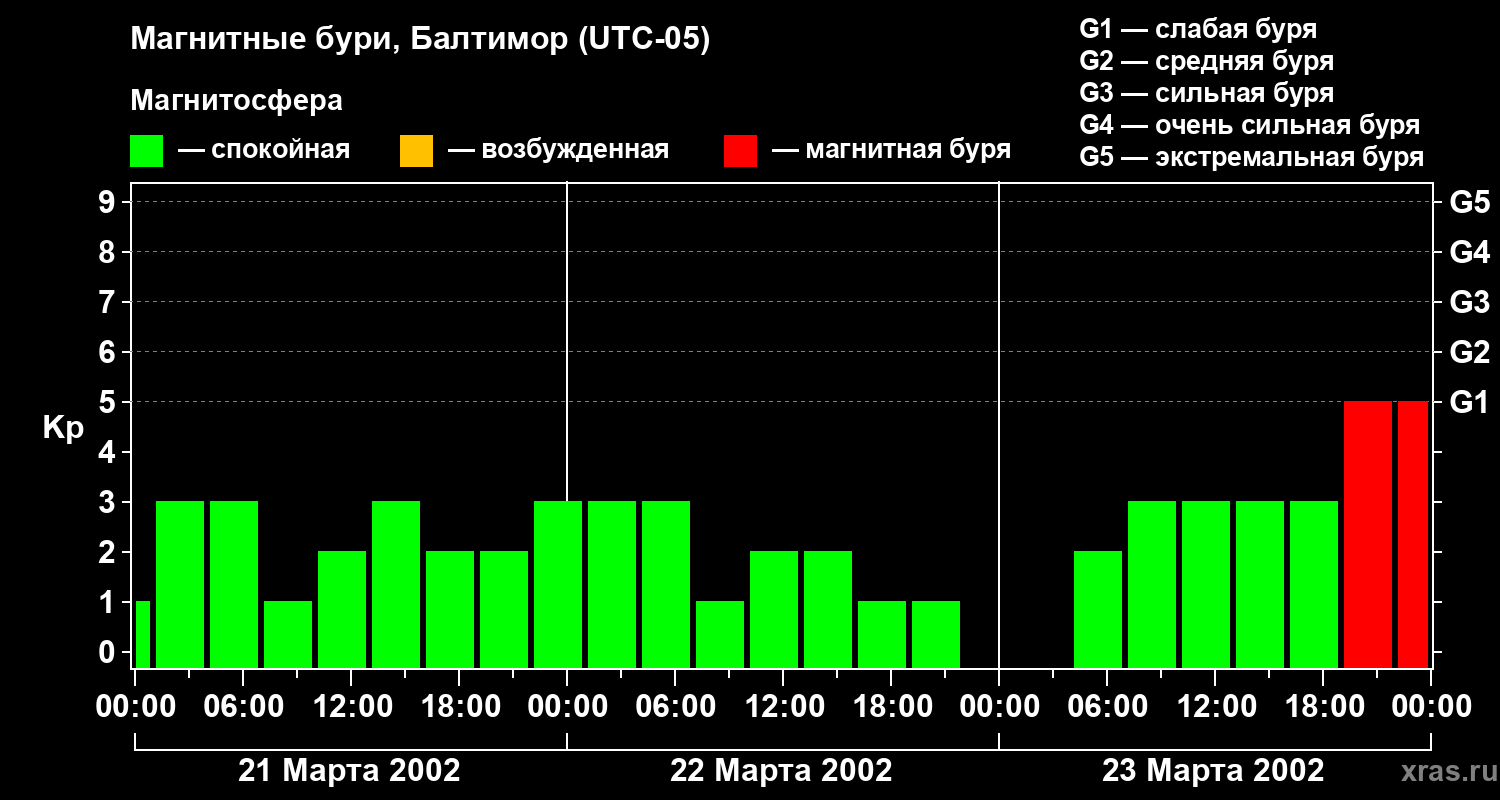
Task: Click the 06:00 time label of 22 Марта
Action: point(675,707)
